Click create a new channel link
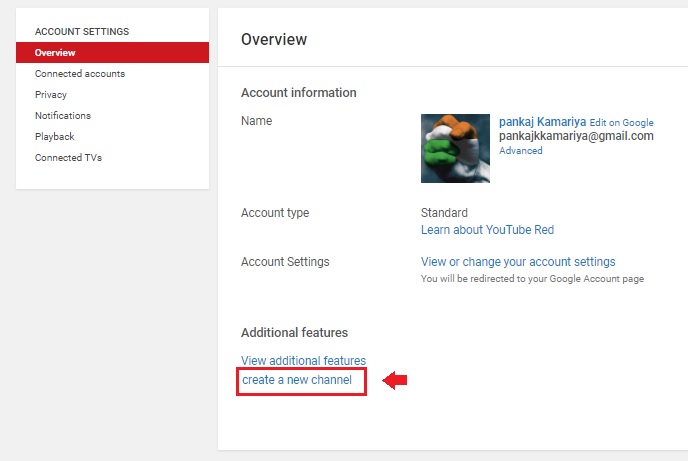Viewport: 690px width, 461px height. tap(297, 380)
